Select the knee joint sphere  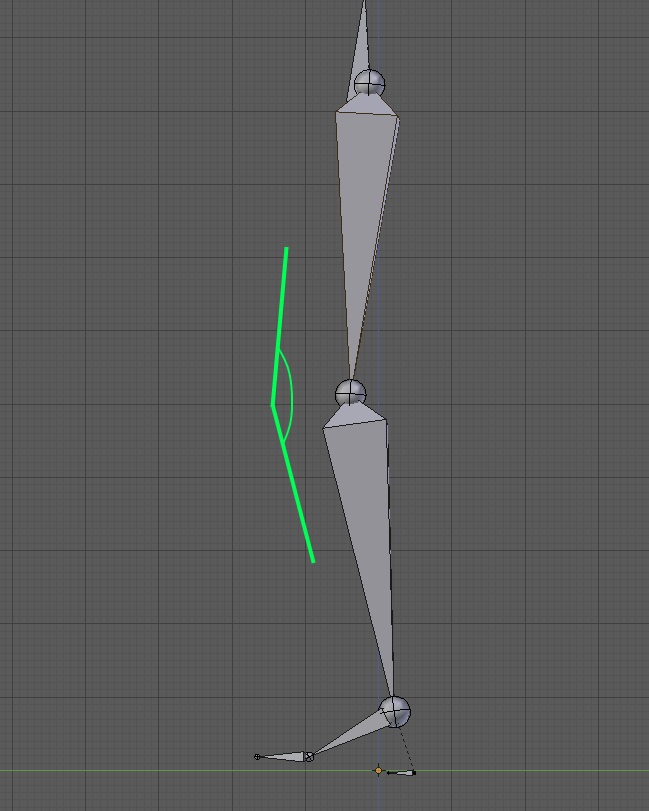(351, 393)
